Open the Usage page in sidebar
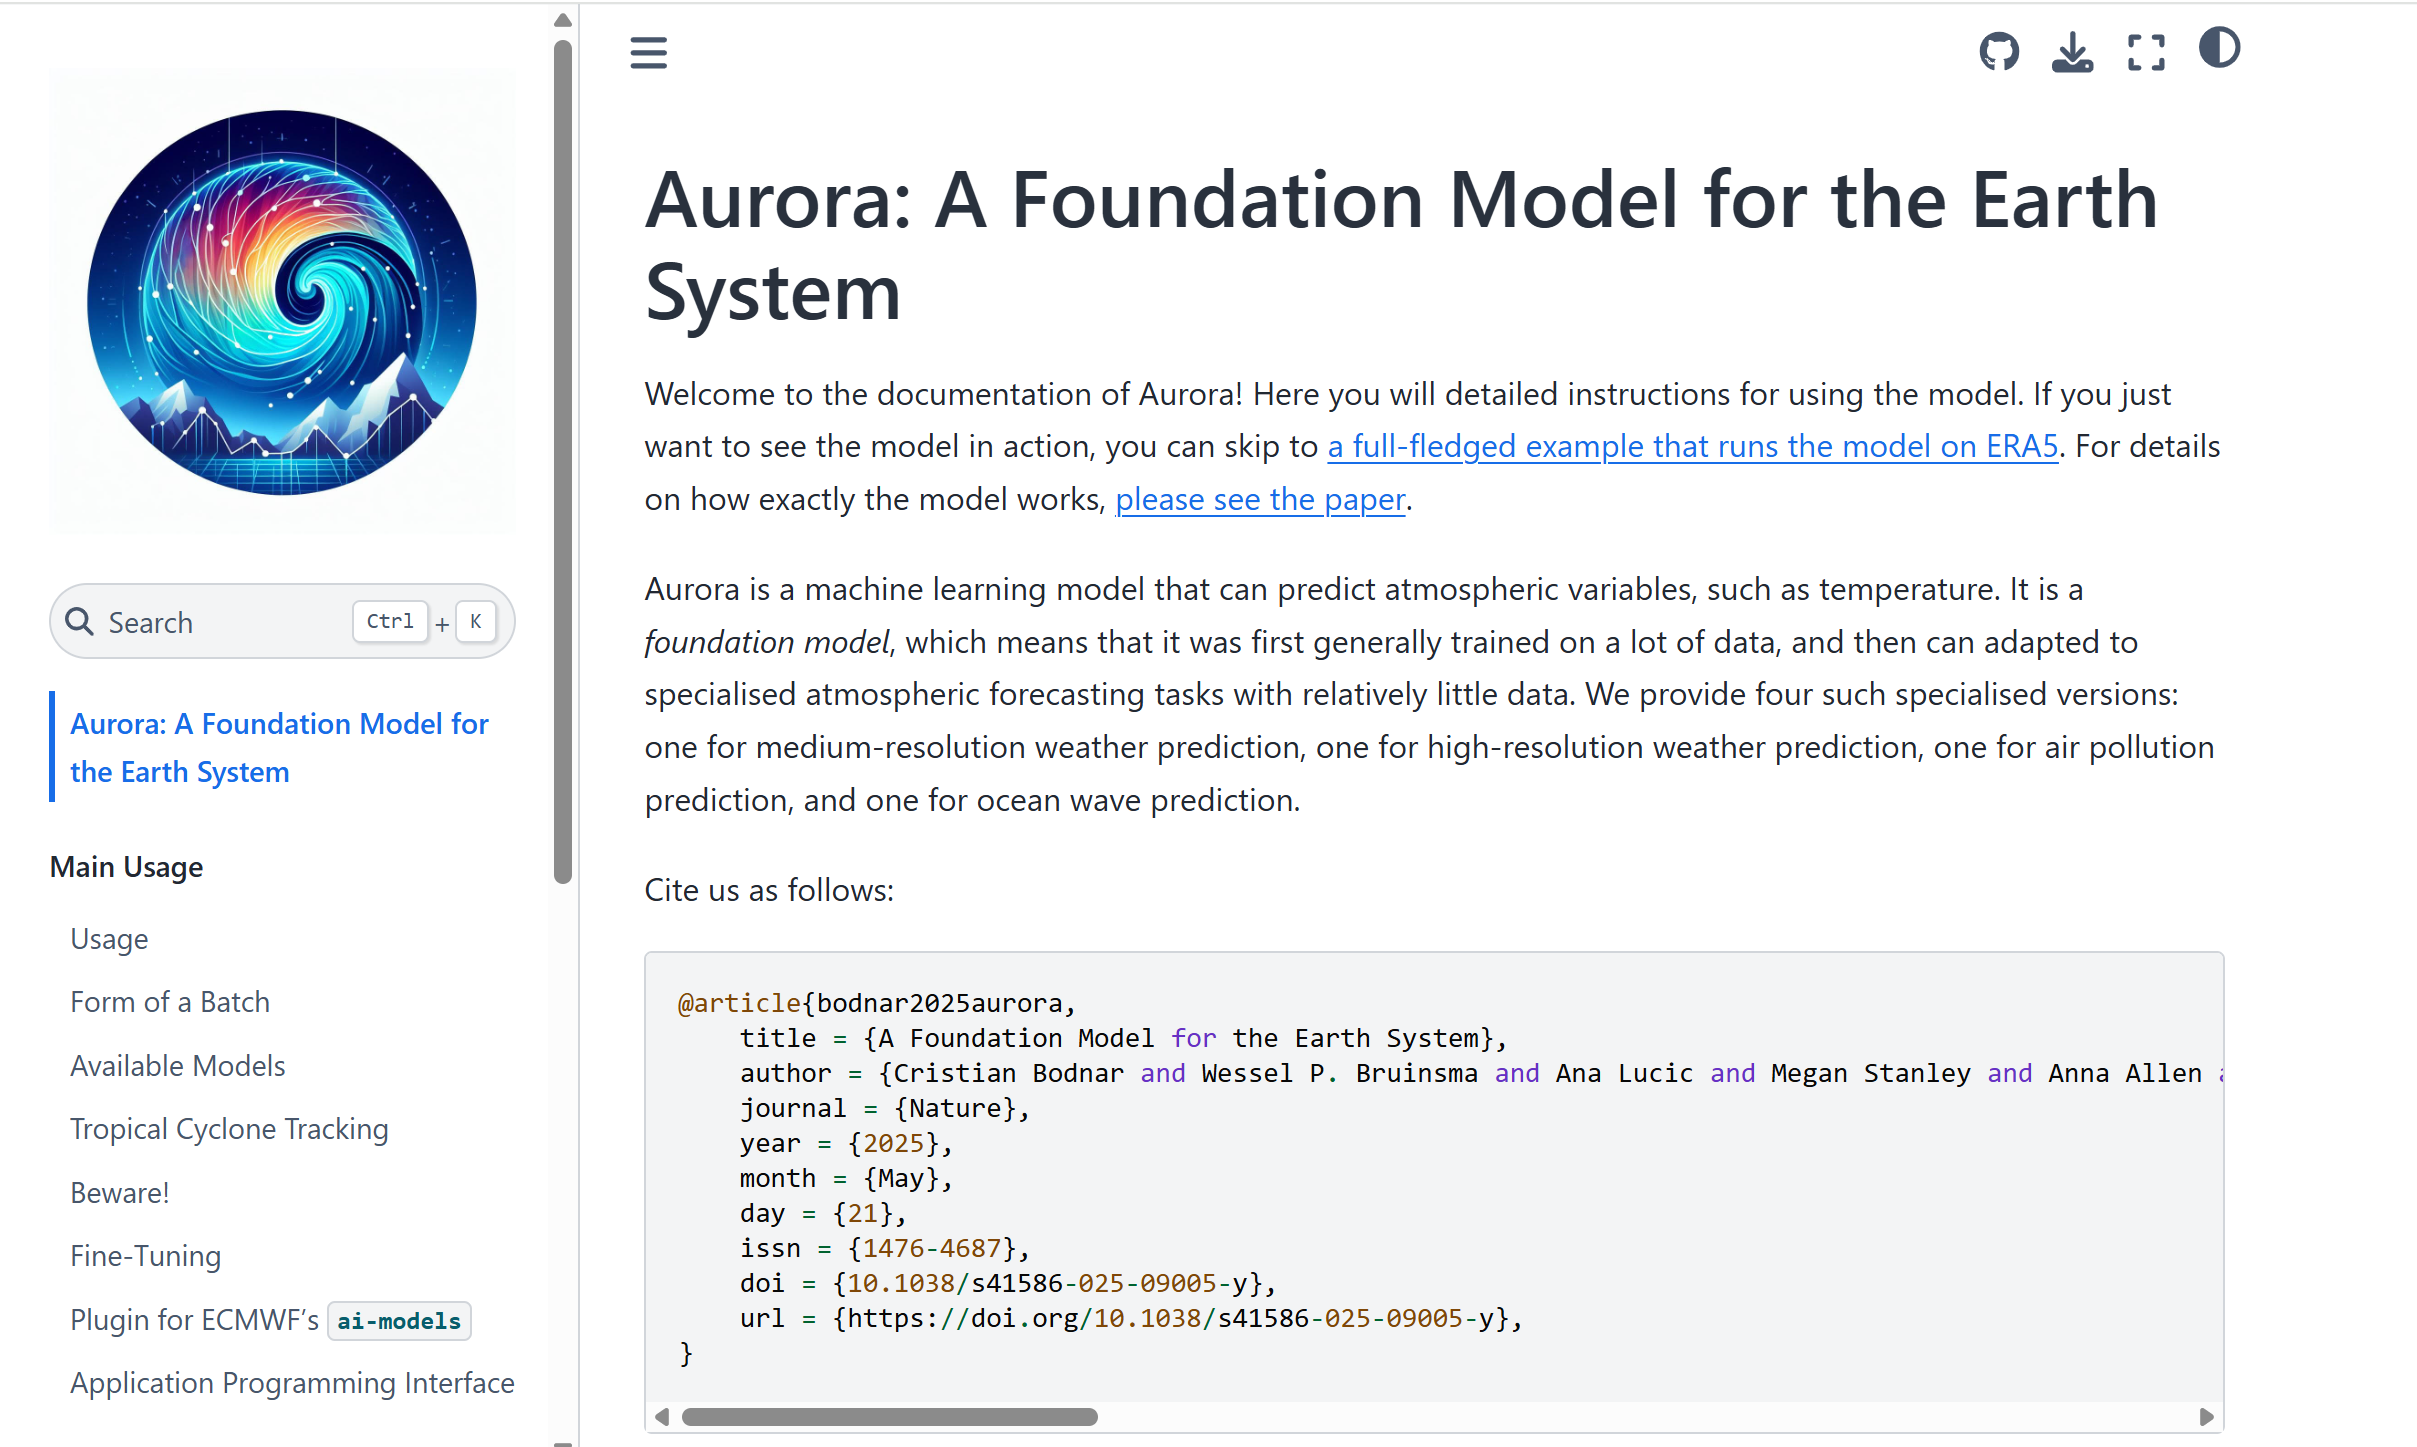 pos(109,939)
